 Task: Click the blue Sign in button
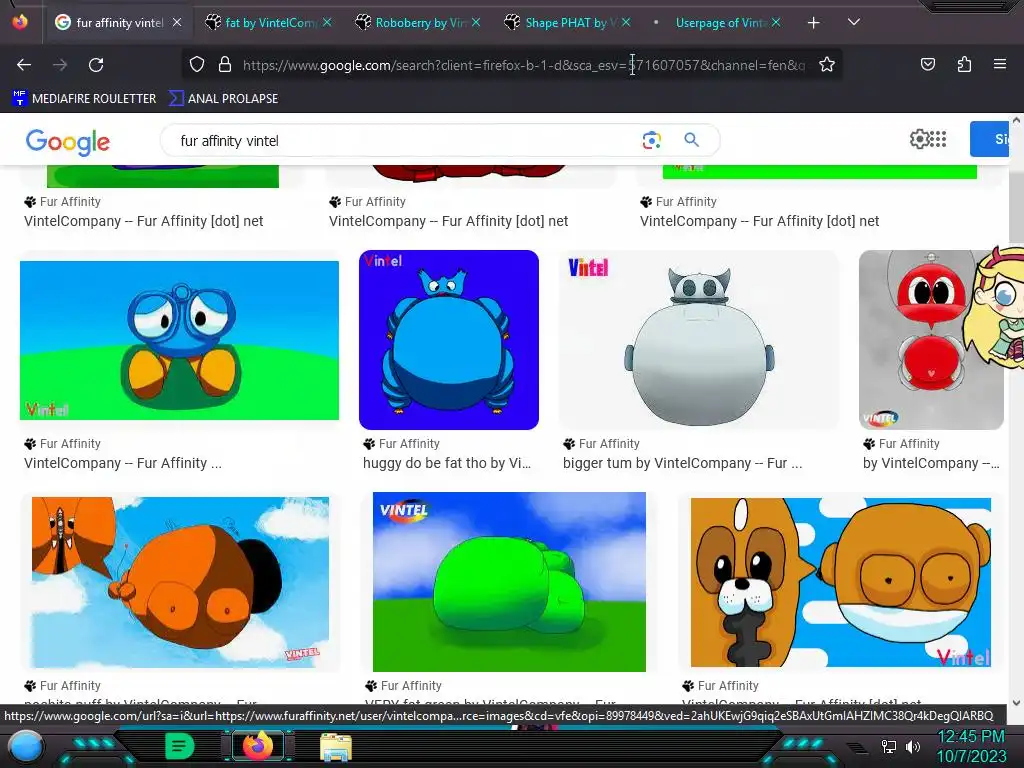pos(990,139)
